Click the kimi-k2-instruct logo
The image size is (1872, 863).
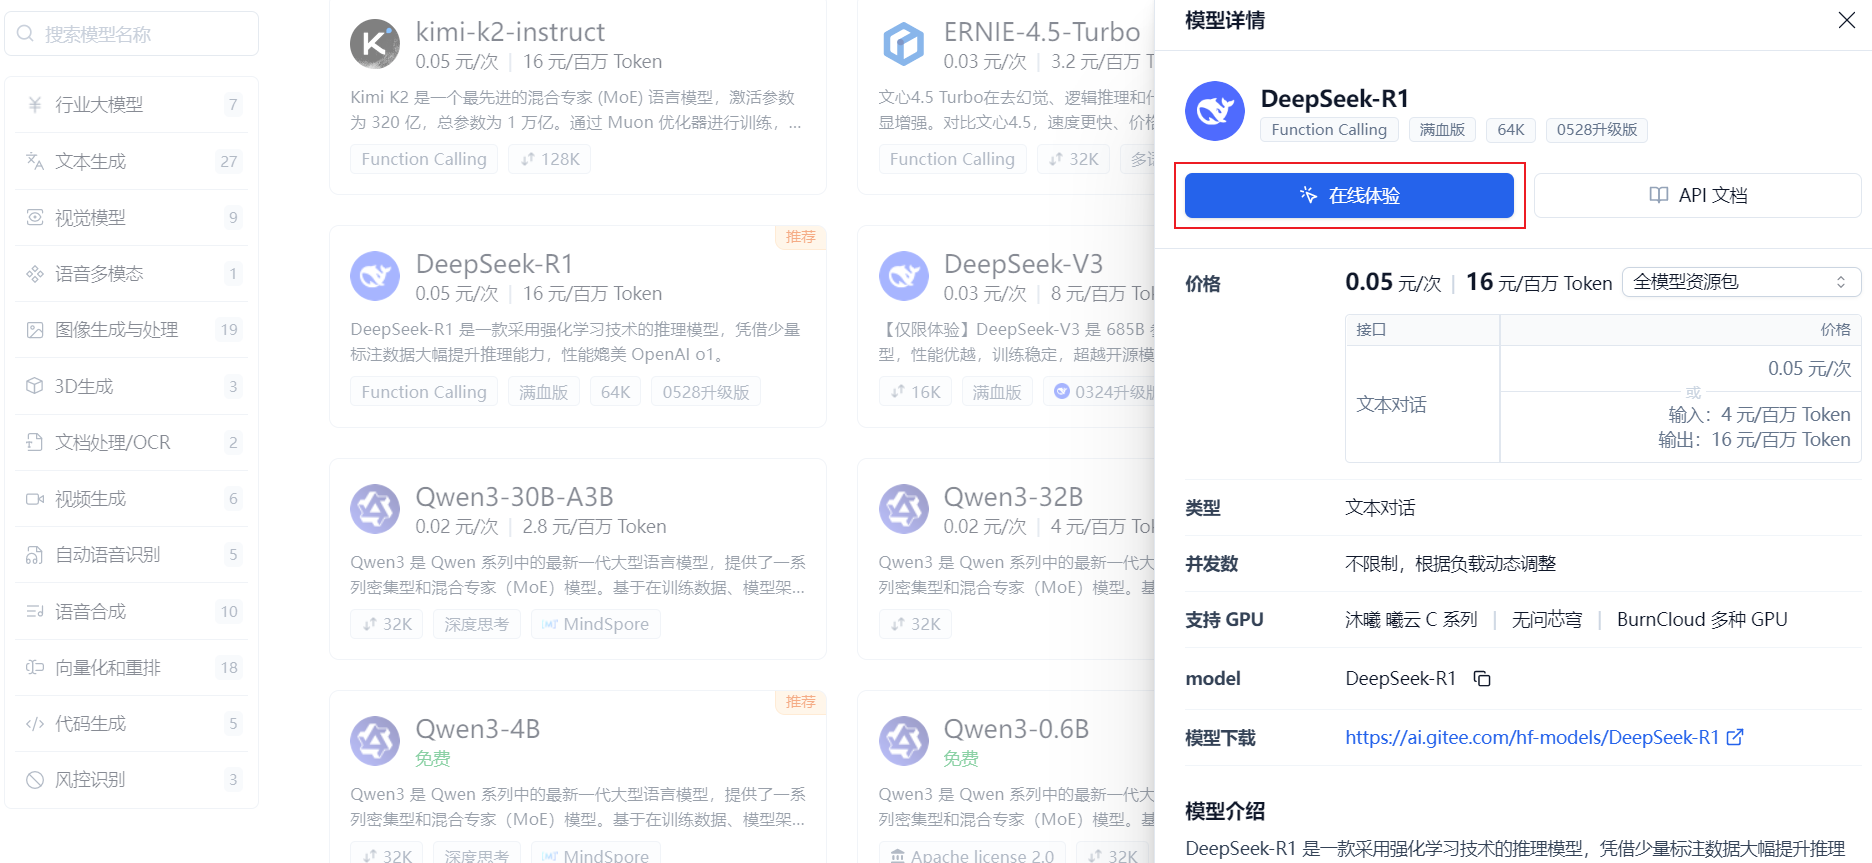(x=375, y=44)
